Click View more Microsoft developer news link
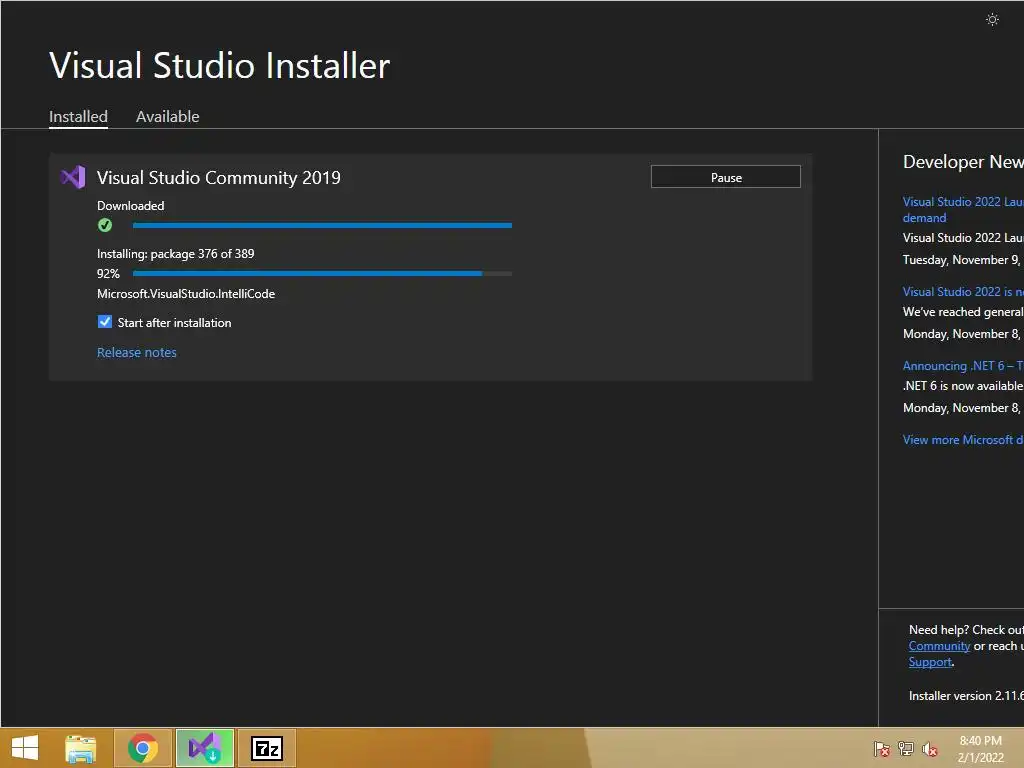 click(x=963, y=440)
